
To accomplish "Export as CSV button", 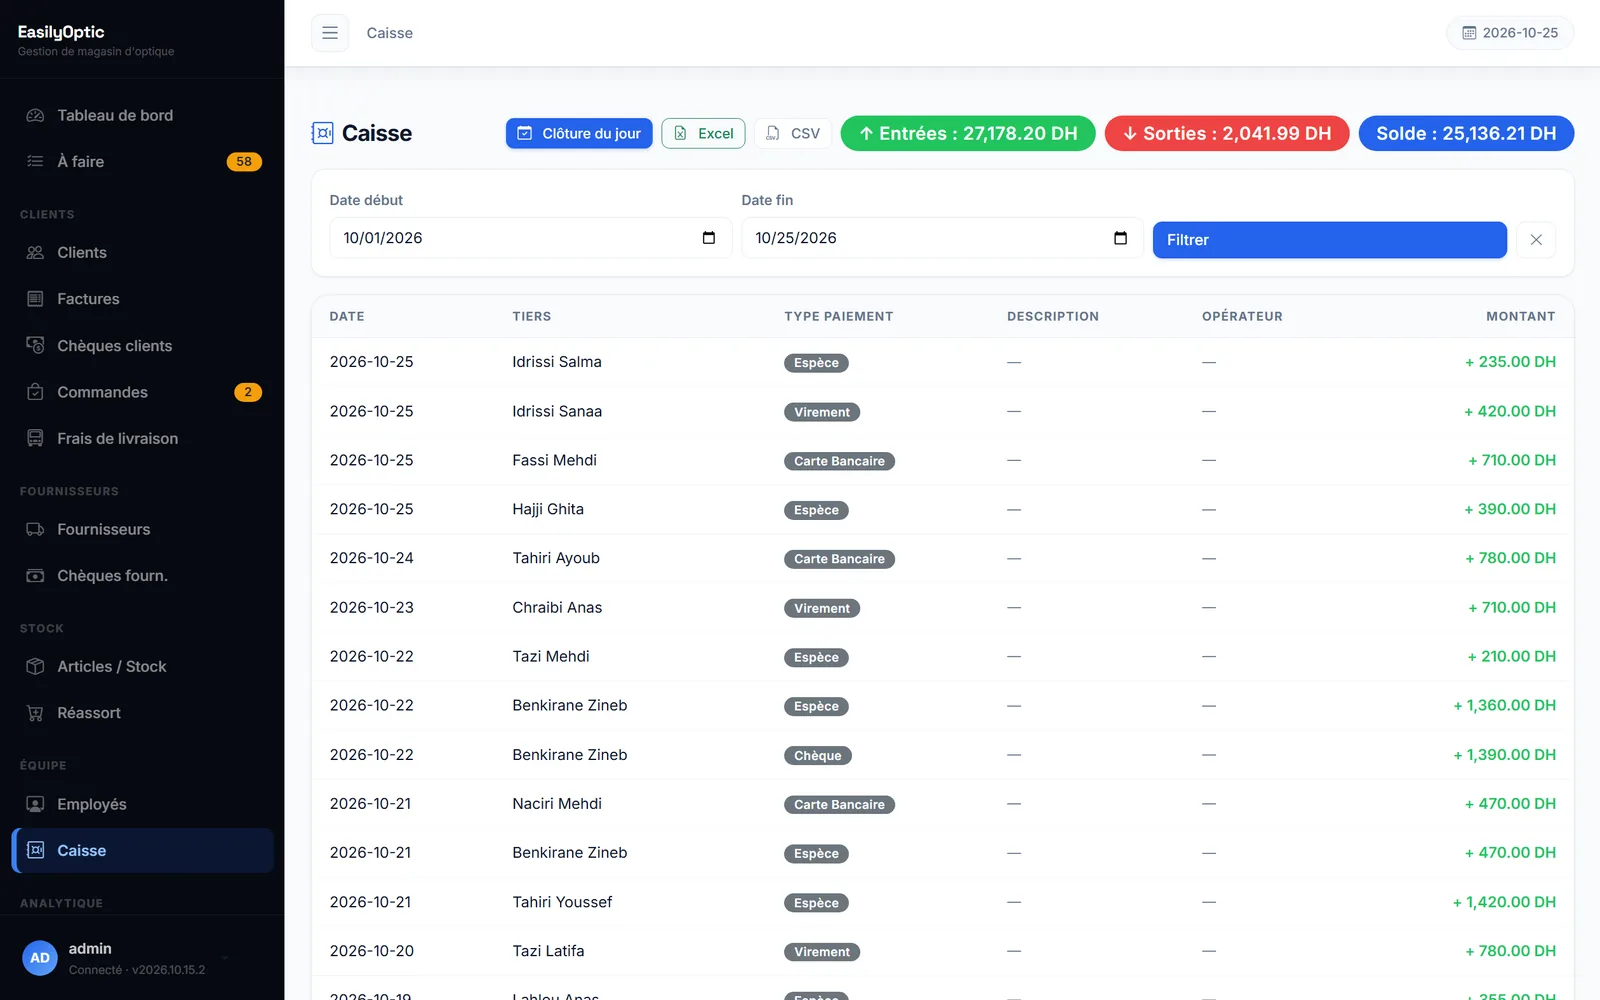I will [793, 133].
